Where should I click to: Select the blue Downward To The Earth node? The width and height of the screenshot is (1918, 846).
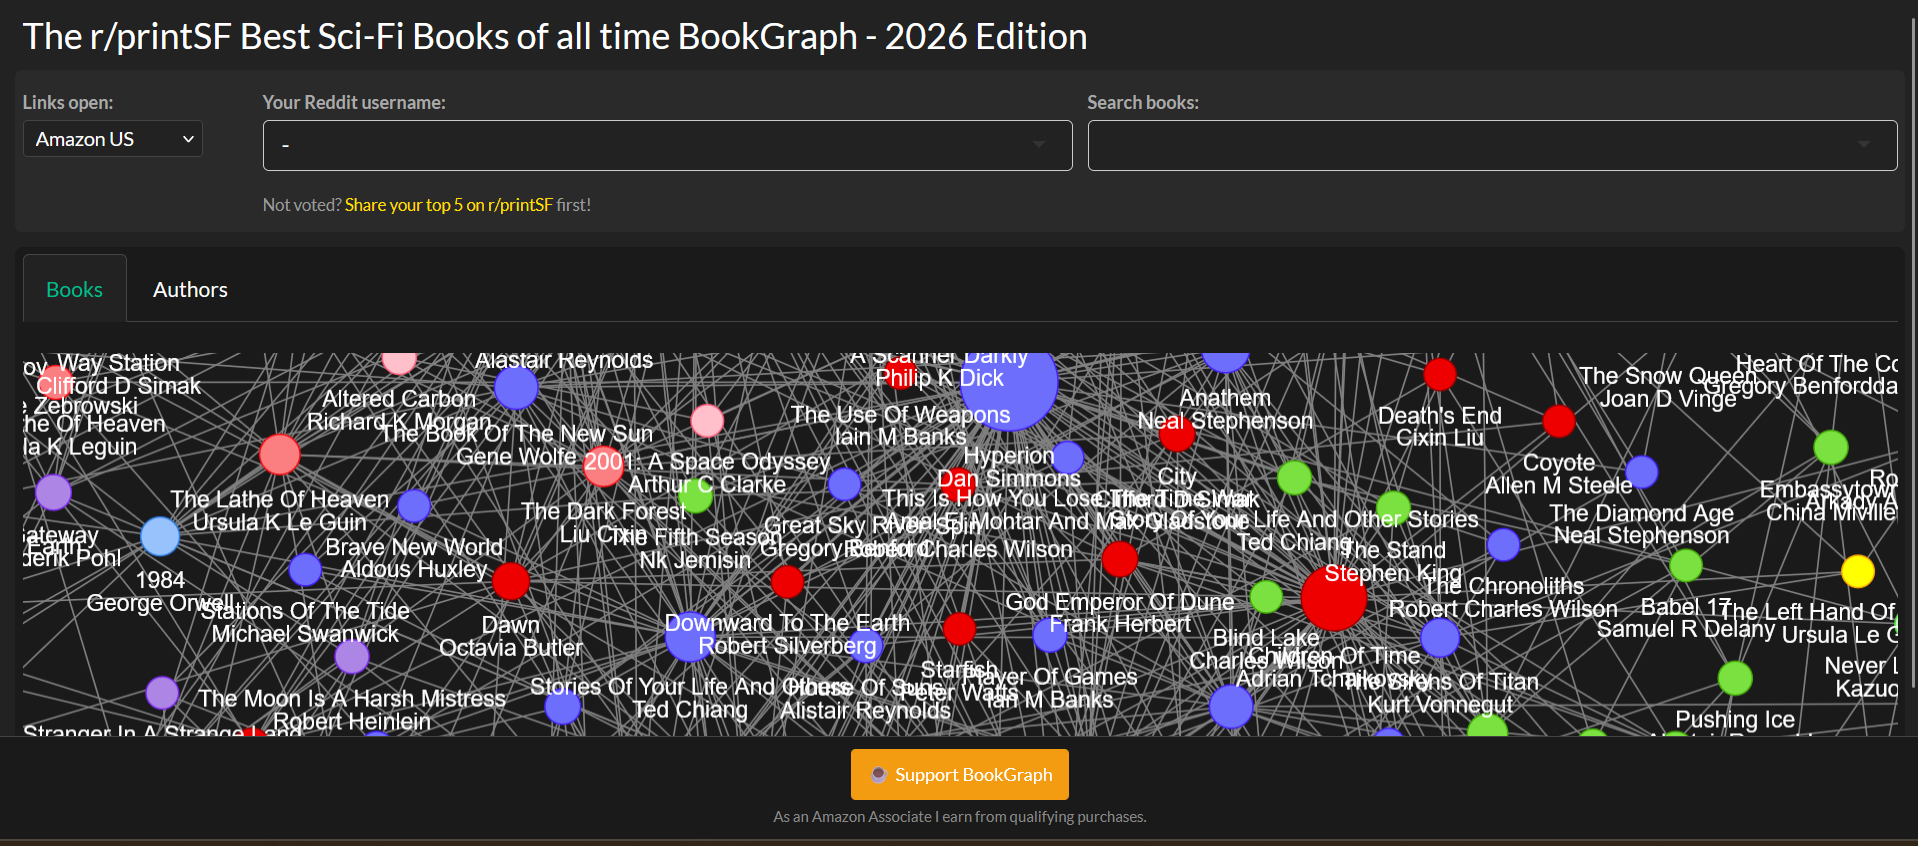tap(690, 637)
